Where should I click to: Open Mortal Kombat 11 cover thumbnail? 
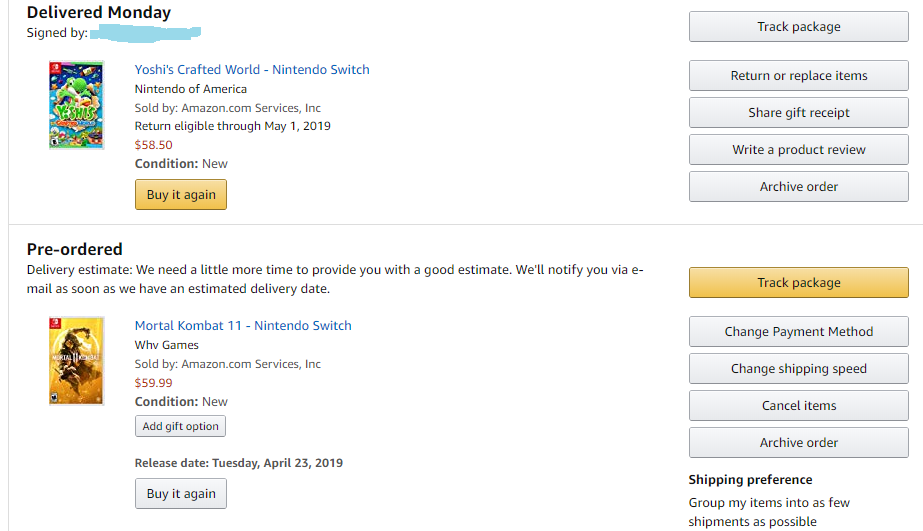click(77, 361)
